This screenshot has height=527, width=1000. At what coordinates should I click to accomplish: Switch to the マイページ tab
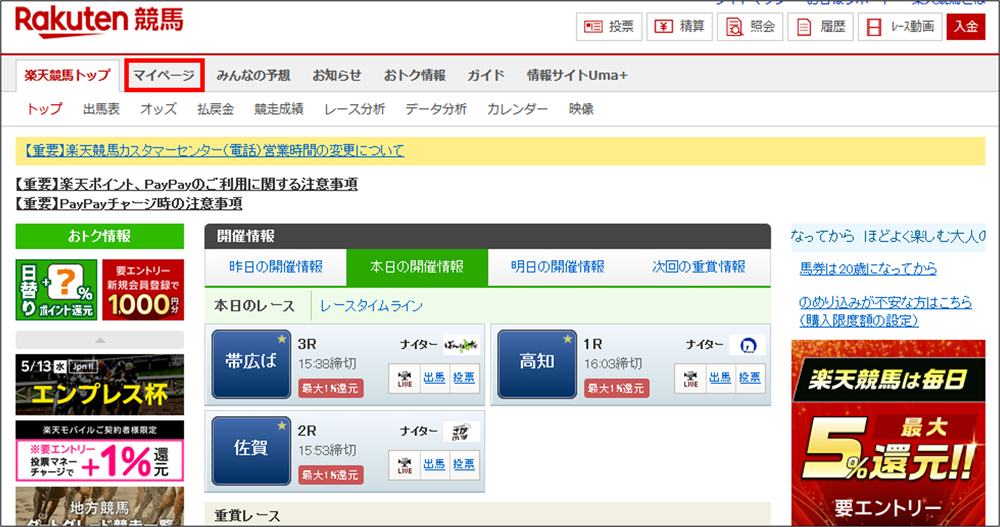164,75
